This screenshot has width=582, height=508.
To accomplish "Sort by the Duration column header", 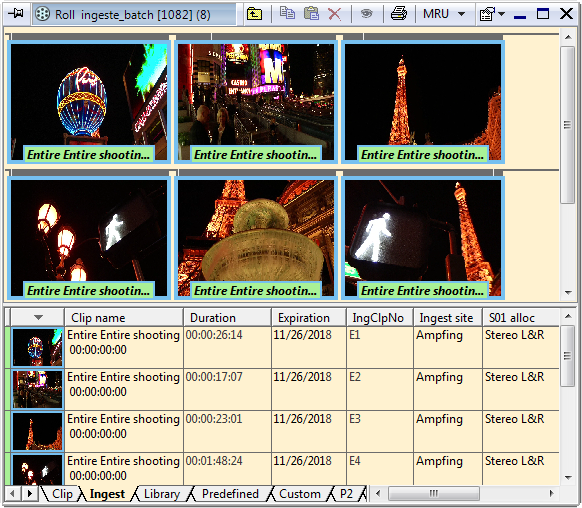I will pos(227,318).
